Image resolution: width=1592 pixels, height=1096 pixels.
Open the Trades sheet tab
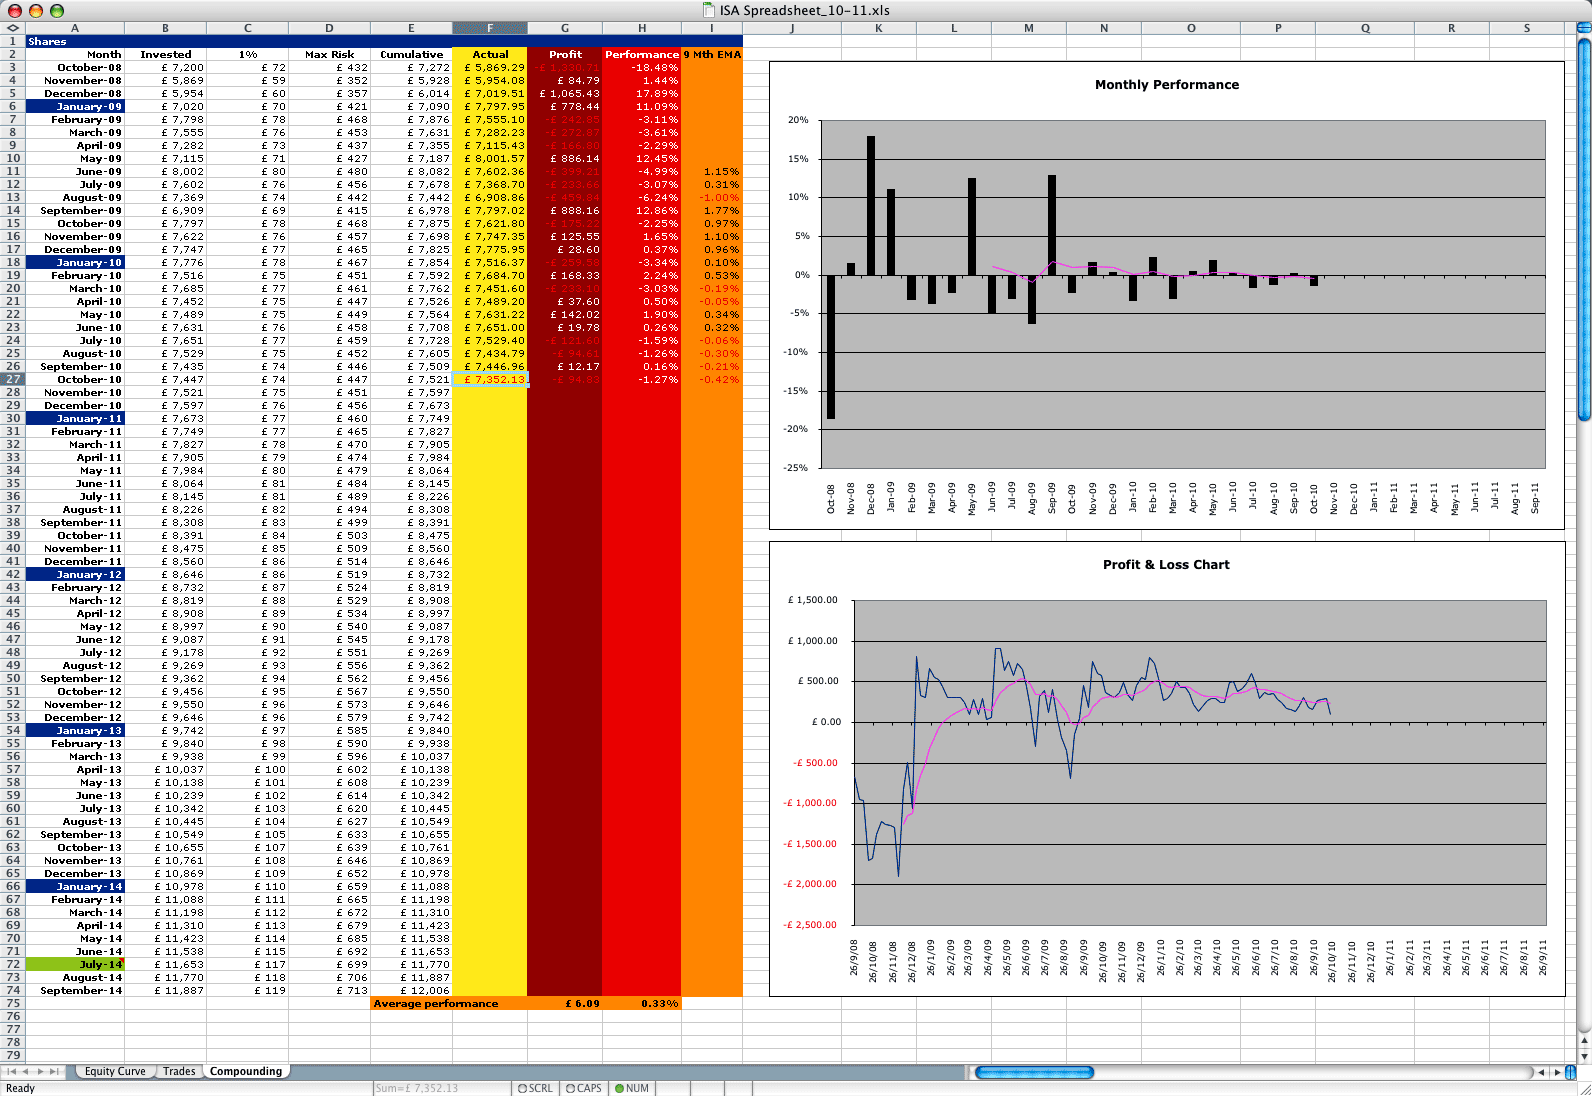(179, 1071)
